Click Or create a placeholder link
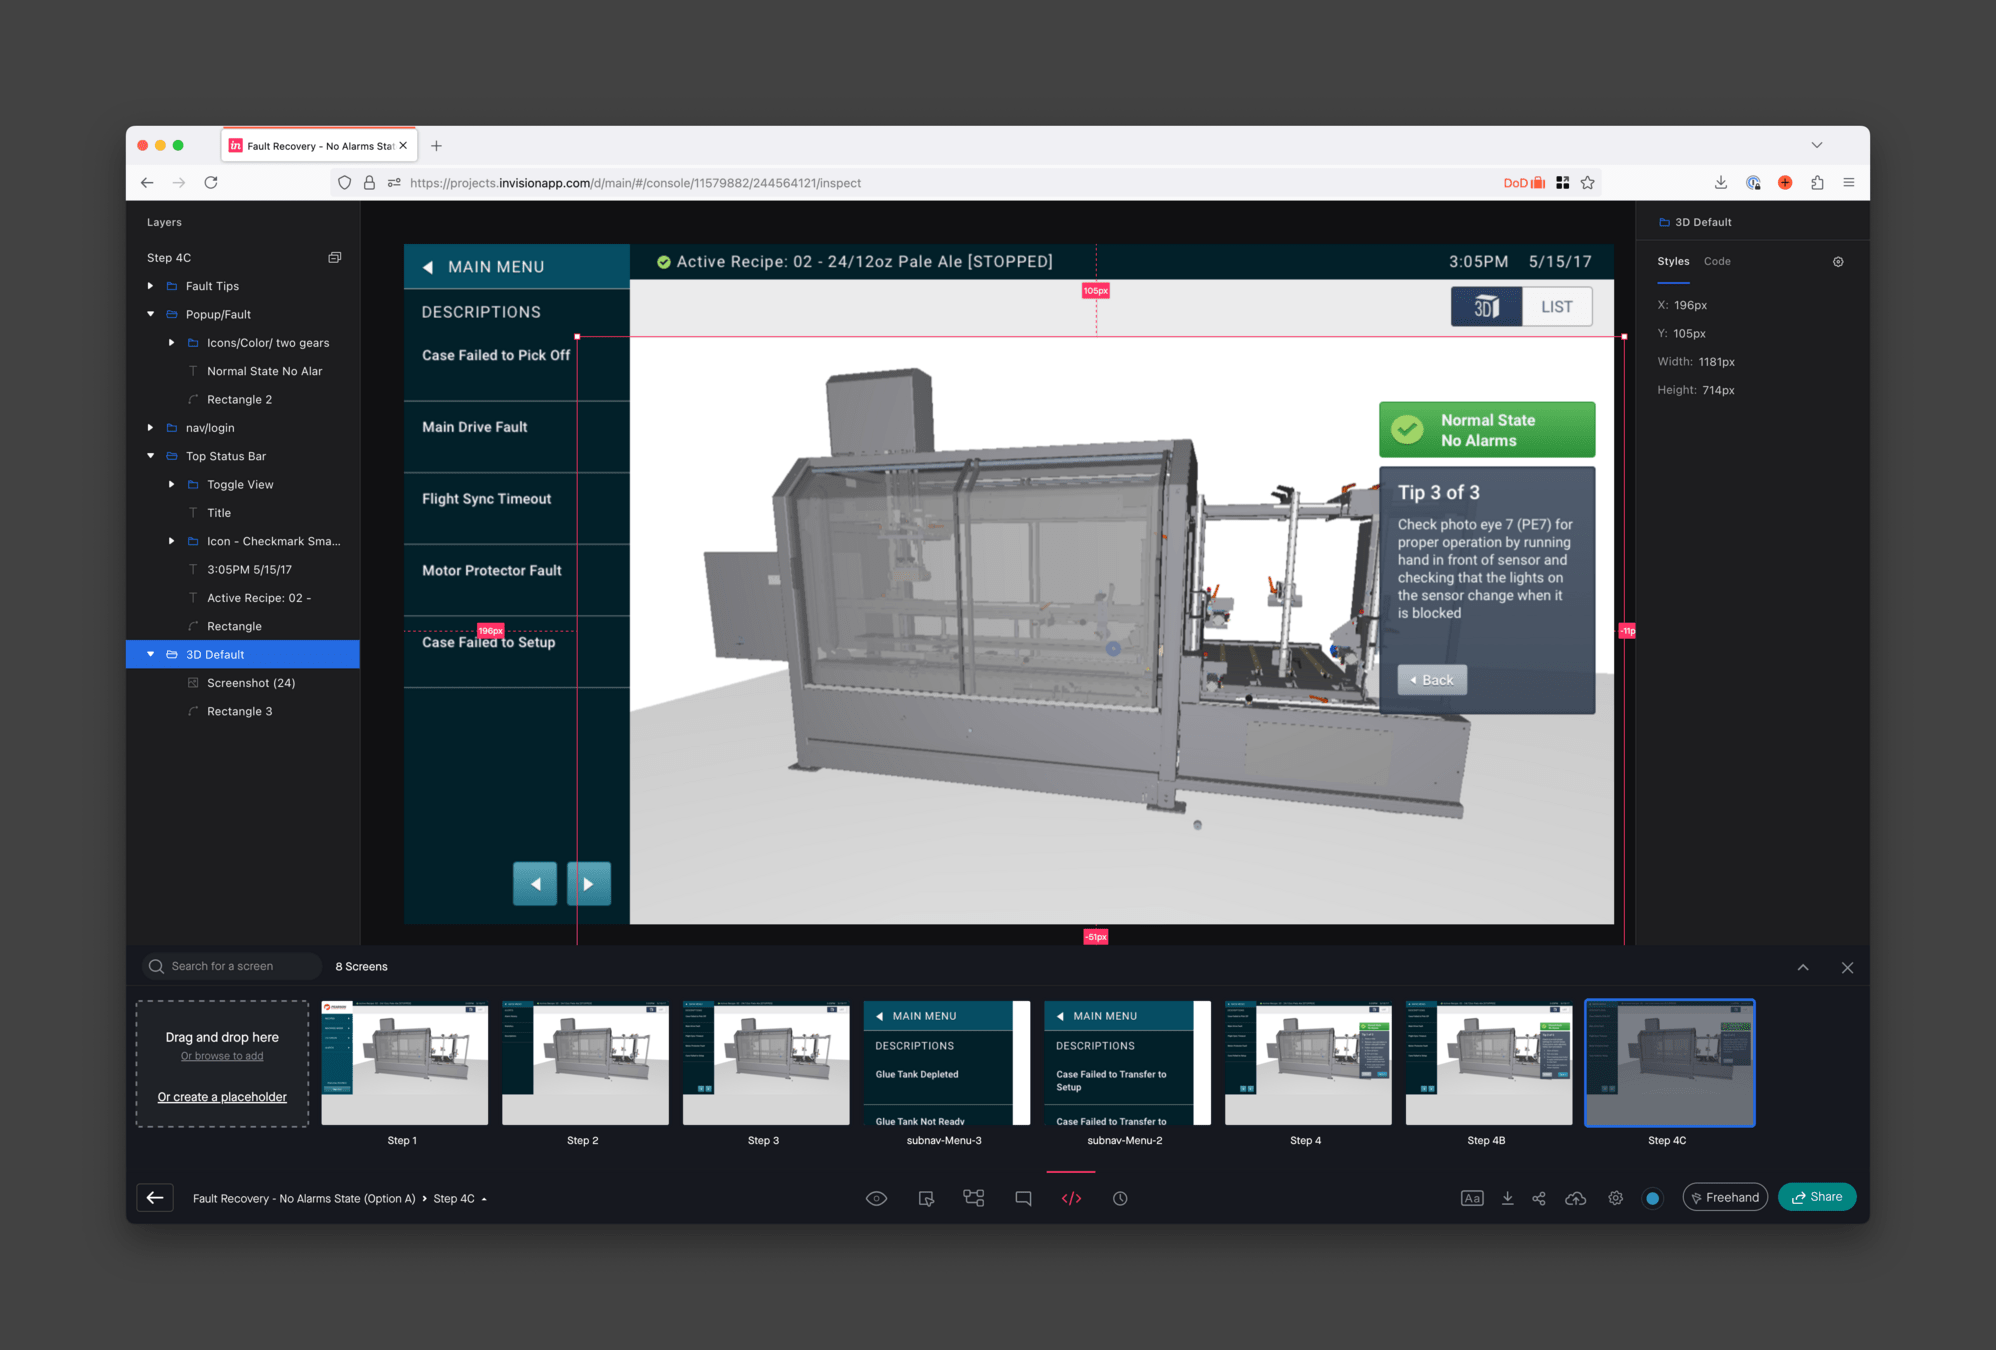This screenshot has width=1996, height=1350. coord(222,1097)
